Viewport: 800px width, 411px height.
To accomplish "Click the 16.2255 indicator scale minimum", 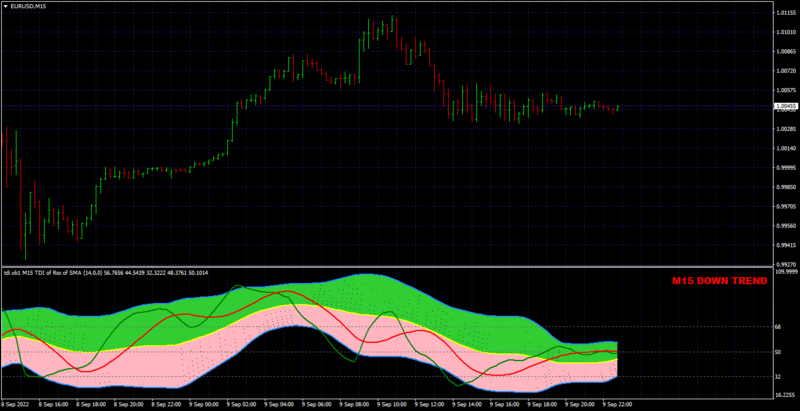I will [x=786, y=395].
